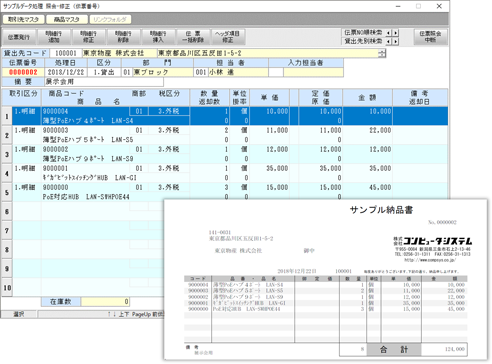492x364 pixels.
Task: Click product code 9000001 in row 4
Action: (55, 168)
